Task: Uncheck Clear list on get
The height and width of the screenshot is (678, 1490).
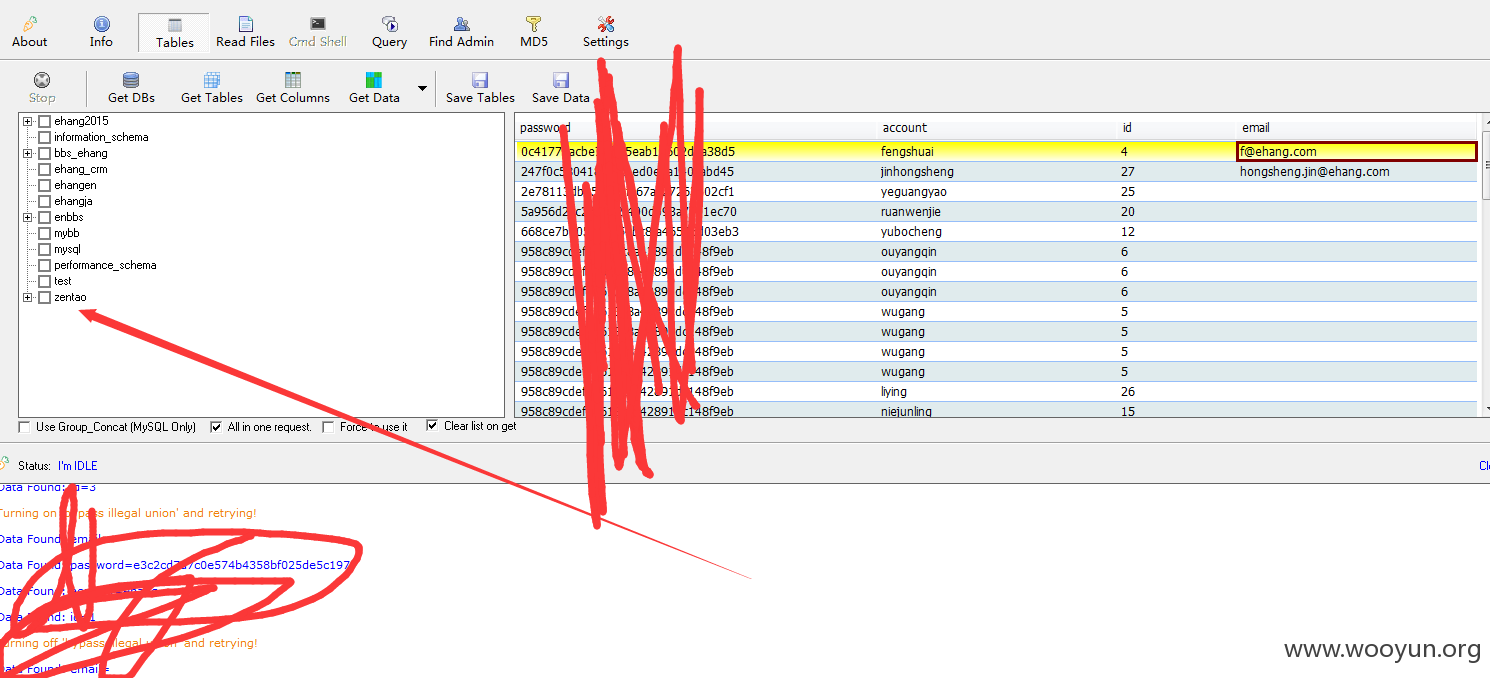Action: tap(432, 426)
